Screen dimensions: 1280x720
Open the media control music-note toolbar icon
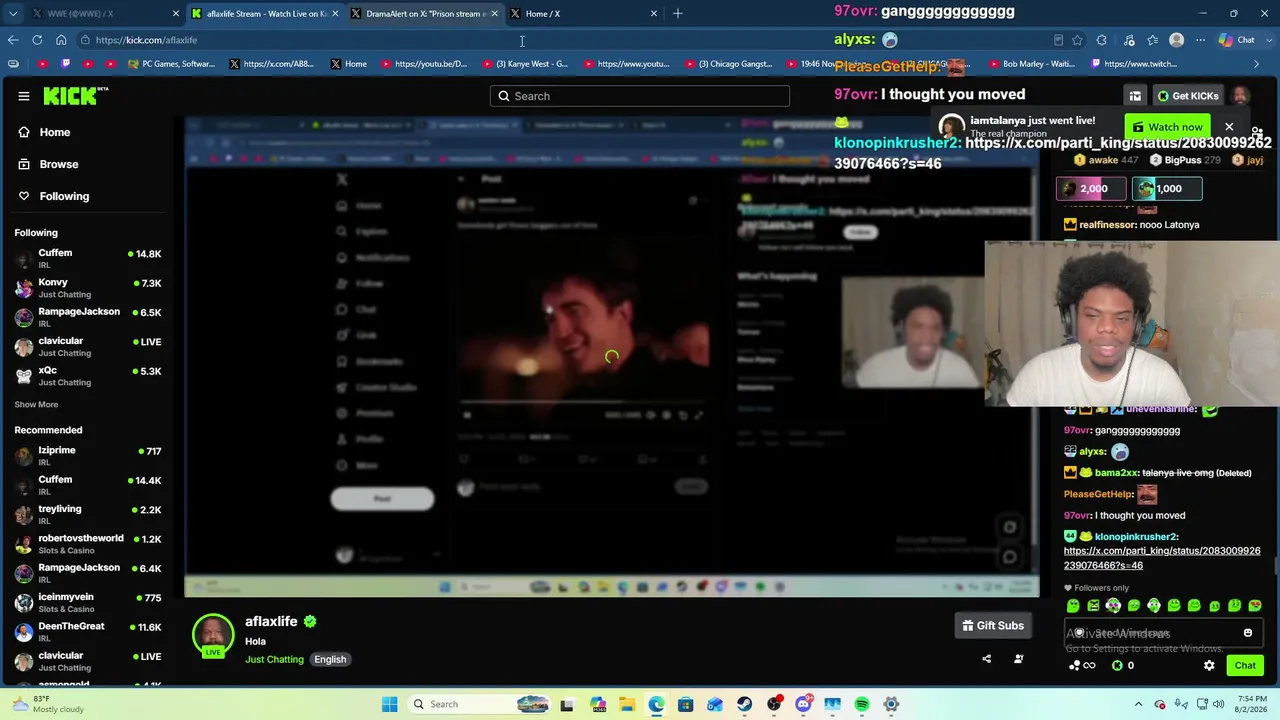point(1129,40)
